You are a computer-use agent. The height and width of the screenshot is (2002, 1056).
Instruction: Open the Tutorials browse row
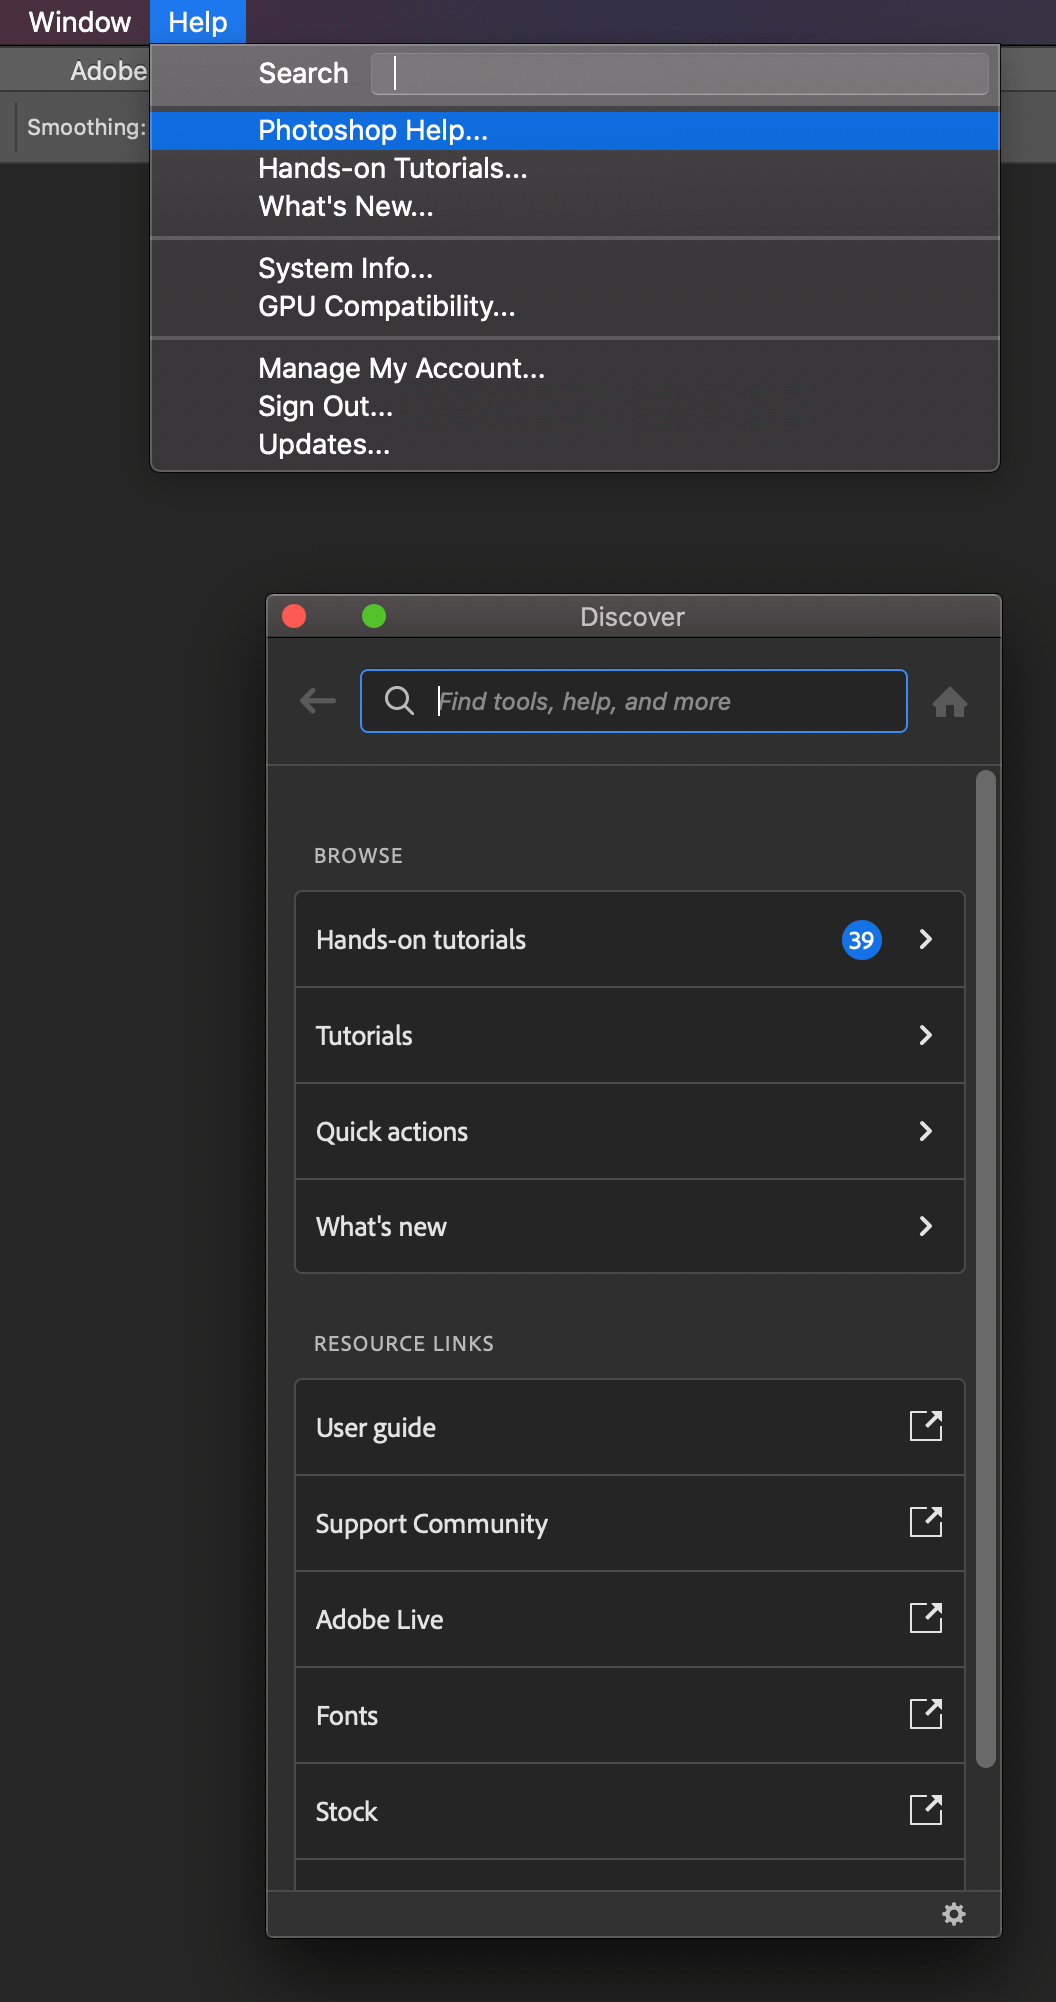pos(630,1035)
